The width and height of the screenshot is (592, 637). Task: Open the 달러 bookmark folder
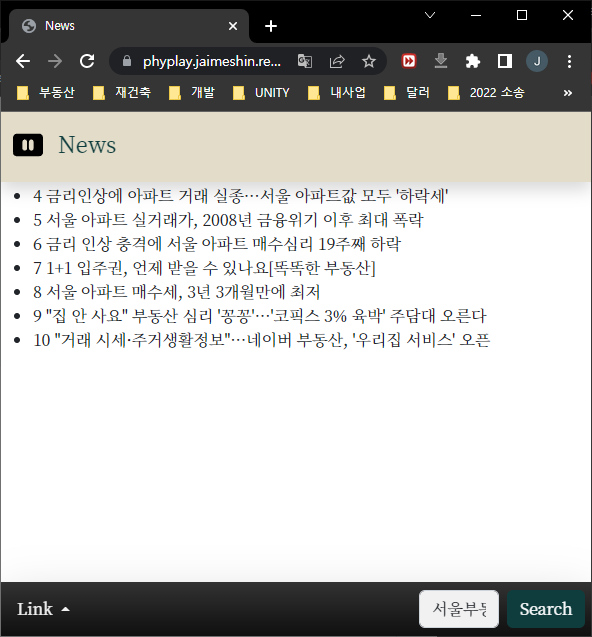click(x=406, y=93)
